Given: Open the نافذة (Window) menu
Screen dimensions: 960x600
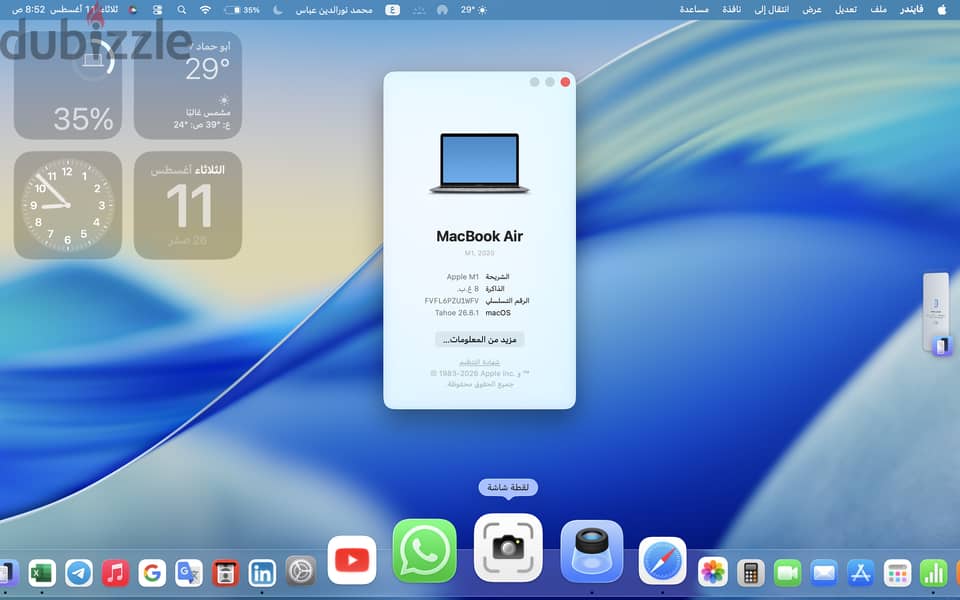Looking at the screenshot, I should [x=731, y=10].
